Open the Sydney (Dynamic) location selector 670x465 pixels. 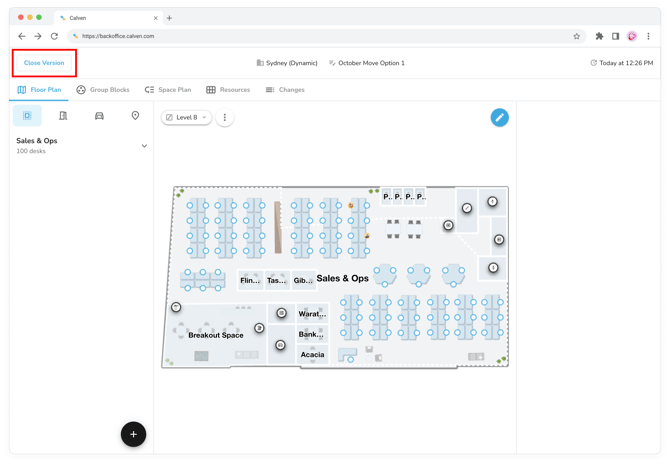pyautogui.click(x=287, y=63)
